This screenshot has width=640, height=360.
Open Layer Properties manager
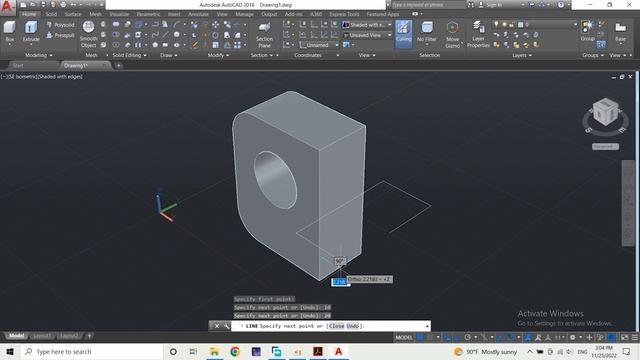coord(478,35)
